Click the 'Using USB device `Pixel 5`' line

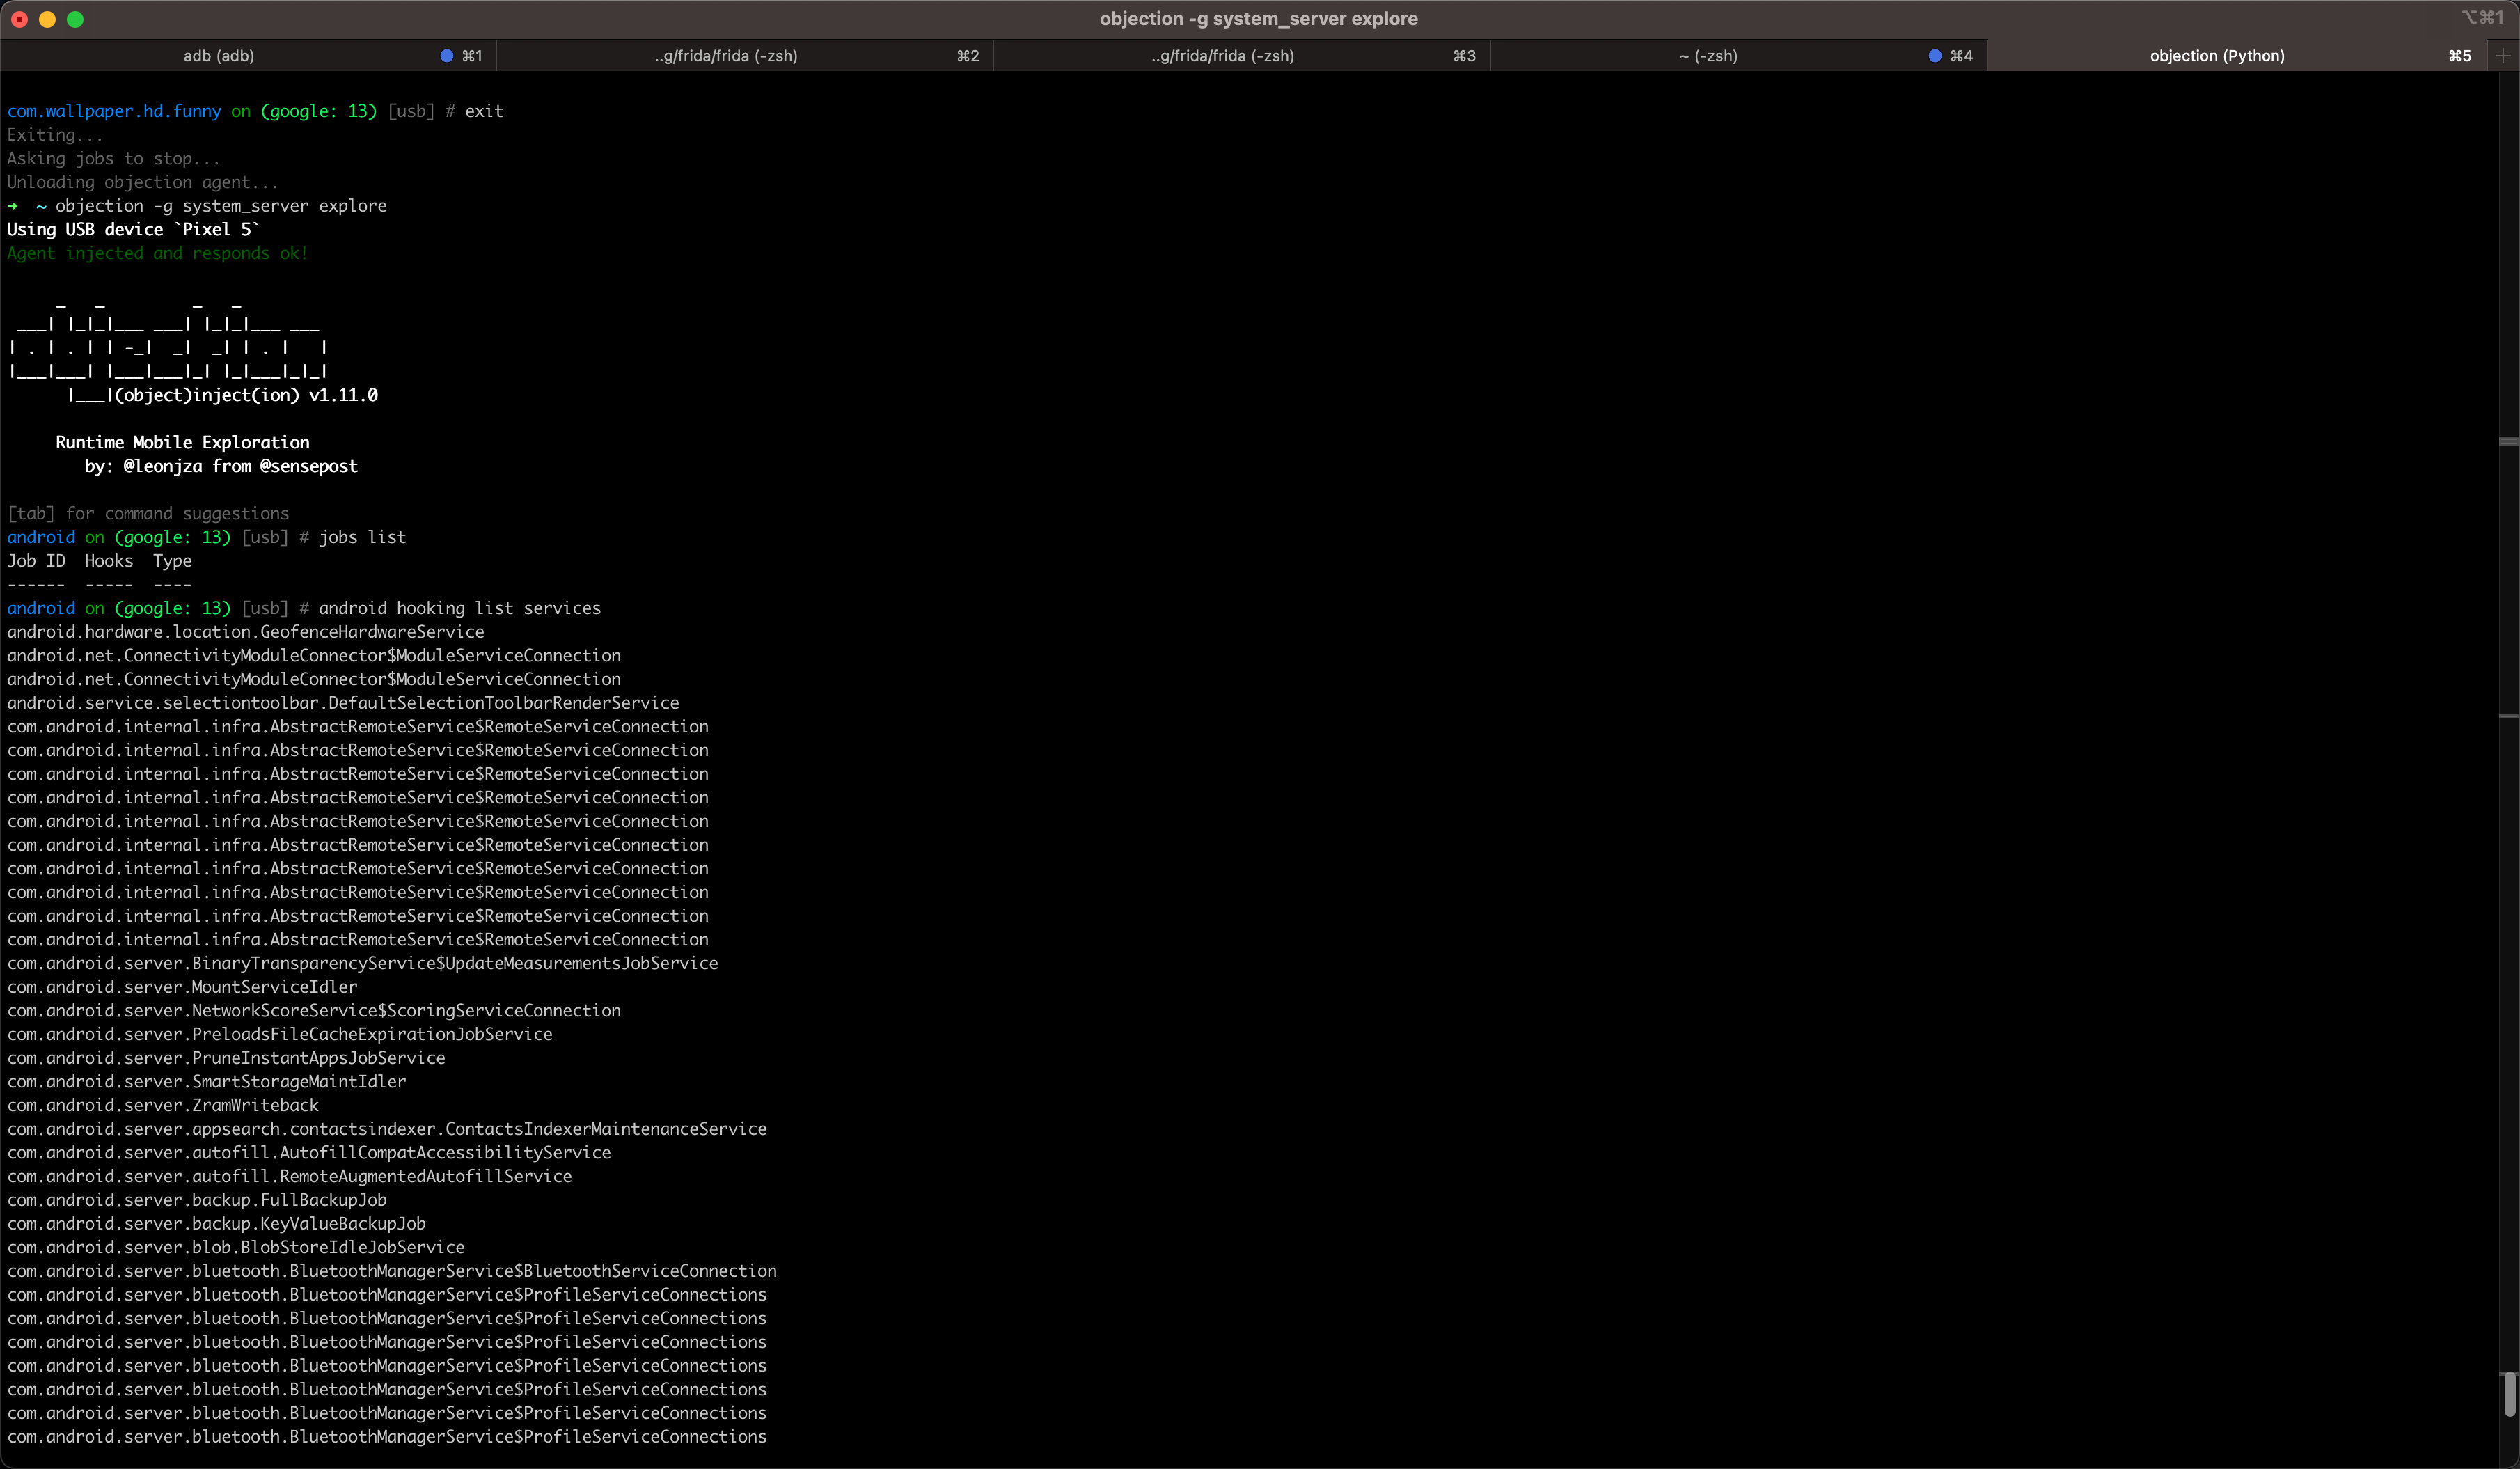tap(133, 229)
